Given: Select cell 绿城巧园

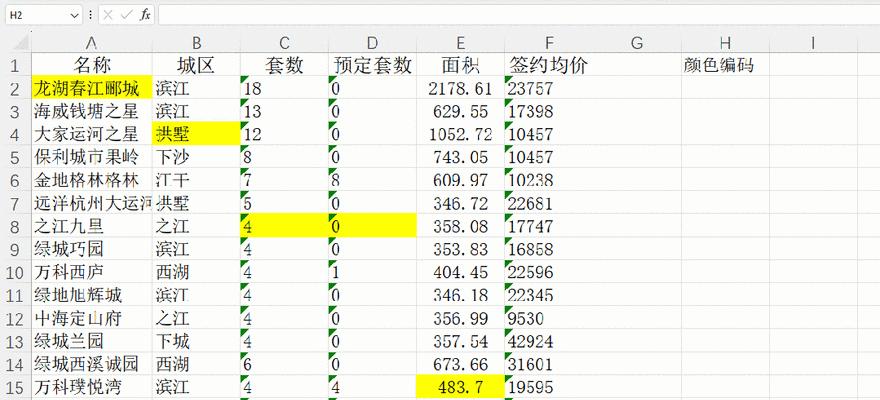Looking at the screenshot, I should click(x=91, y=249).
